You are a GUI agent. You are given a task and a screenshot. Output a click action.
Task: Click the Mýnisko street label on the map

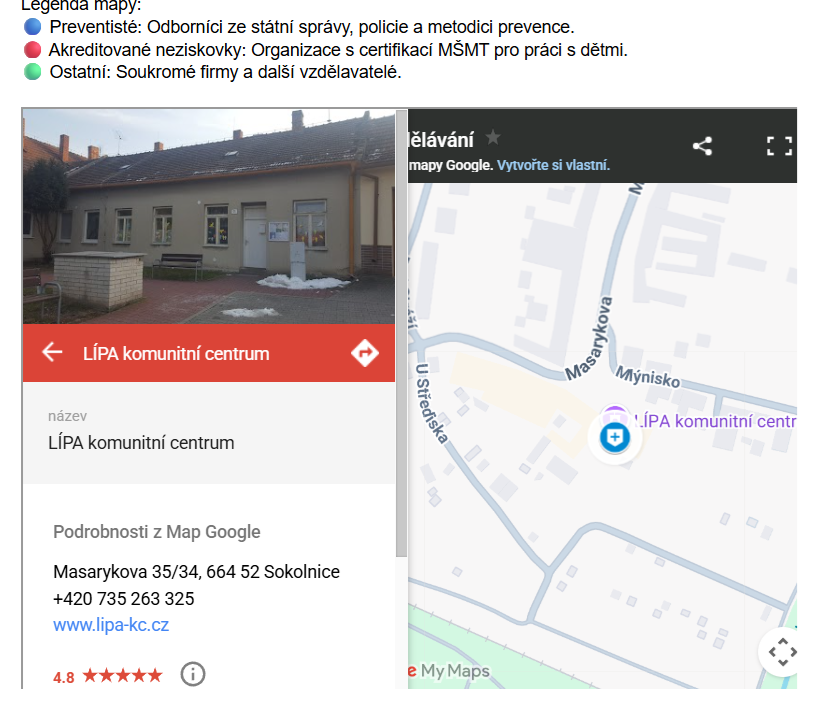(648, 377)
